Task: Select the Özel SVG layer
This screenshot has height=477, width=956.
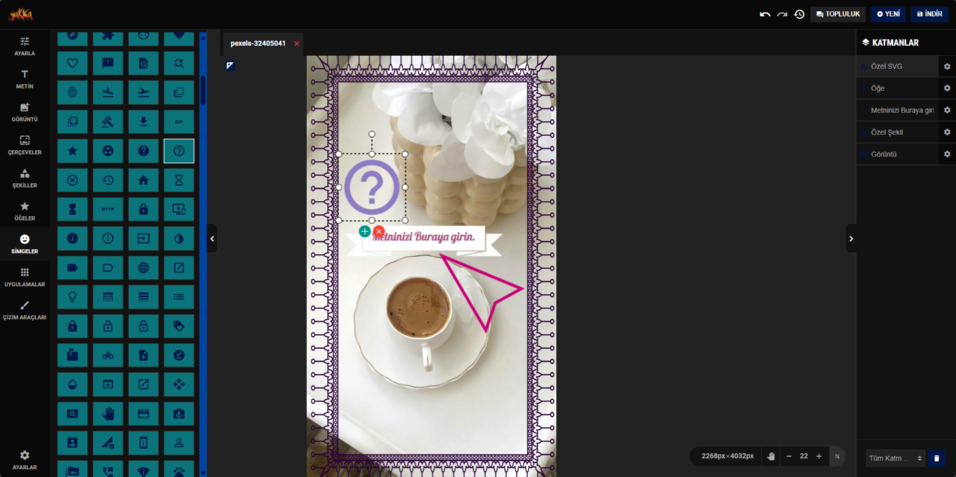Action: [x=897, y=66]
